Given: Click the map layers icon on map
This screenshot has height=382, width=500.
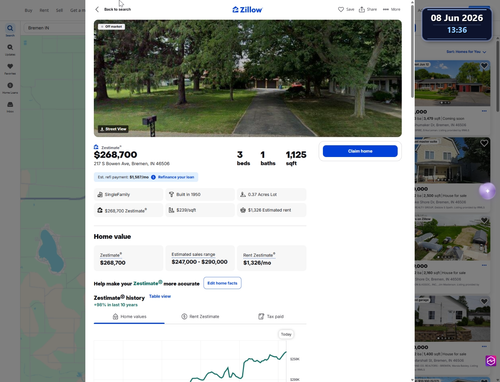Looking at the screenshot, I should pos(25,42).
